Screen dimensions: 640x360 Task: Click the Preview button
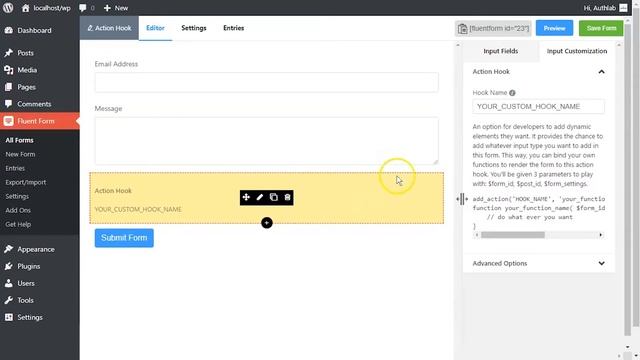(x=554, y=28)
